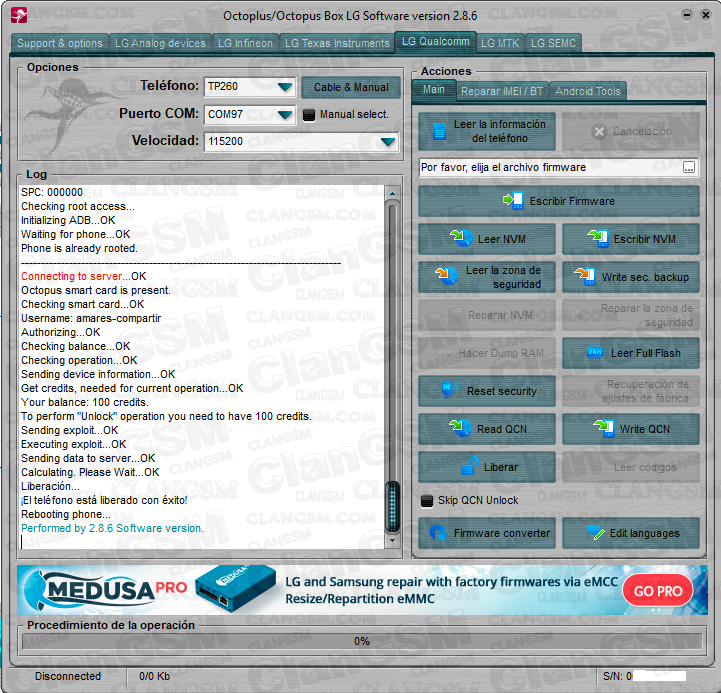Screen dimensions: 721x693
Task: Click the 'SPC: 000000' log line
Action: [52, 192]
